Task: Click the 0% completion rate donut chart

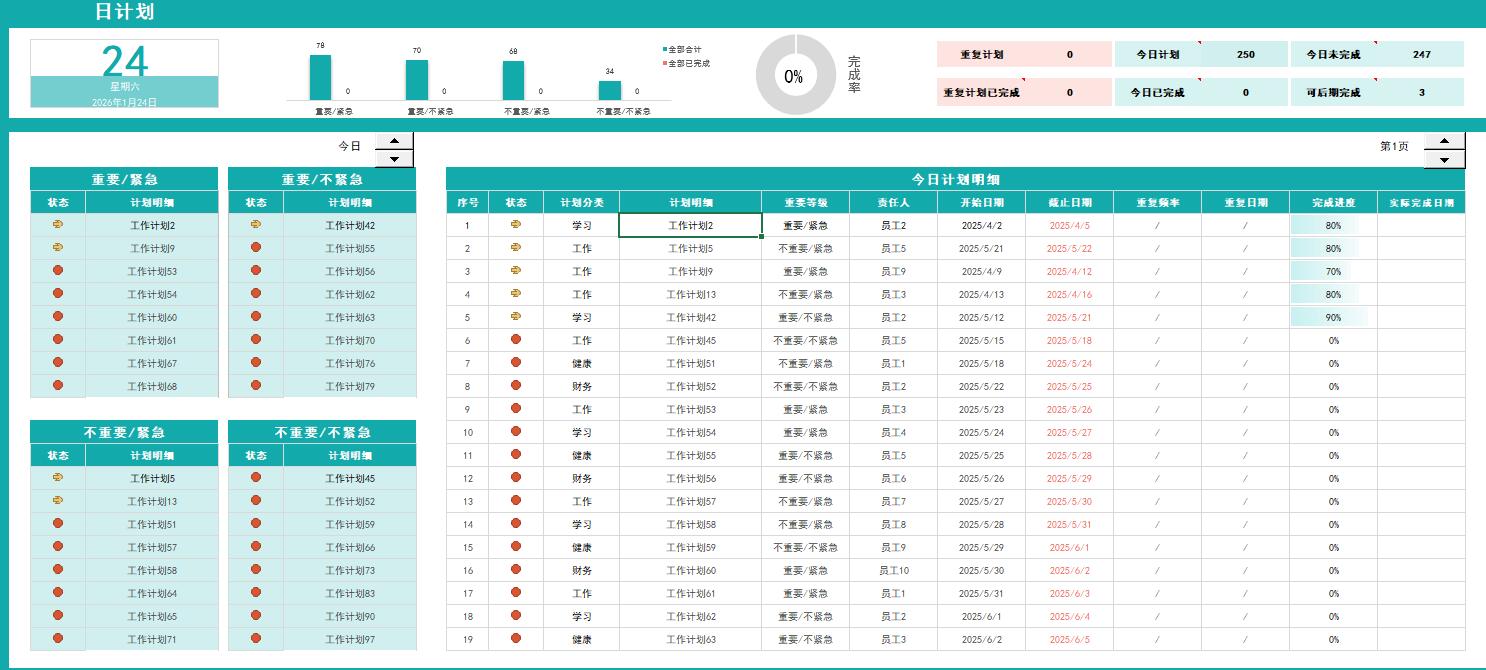Action: coord(793,76)
